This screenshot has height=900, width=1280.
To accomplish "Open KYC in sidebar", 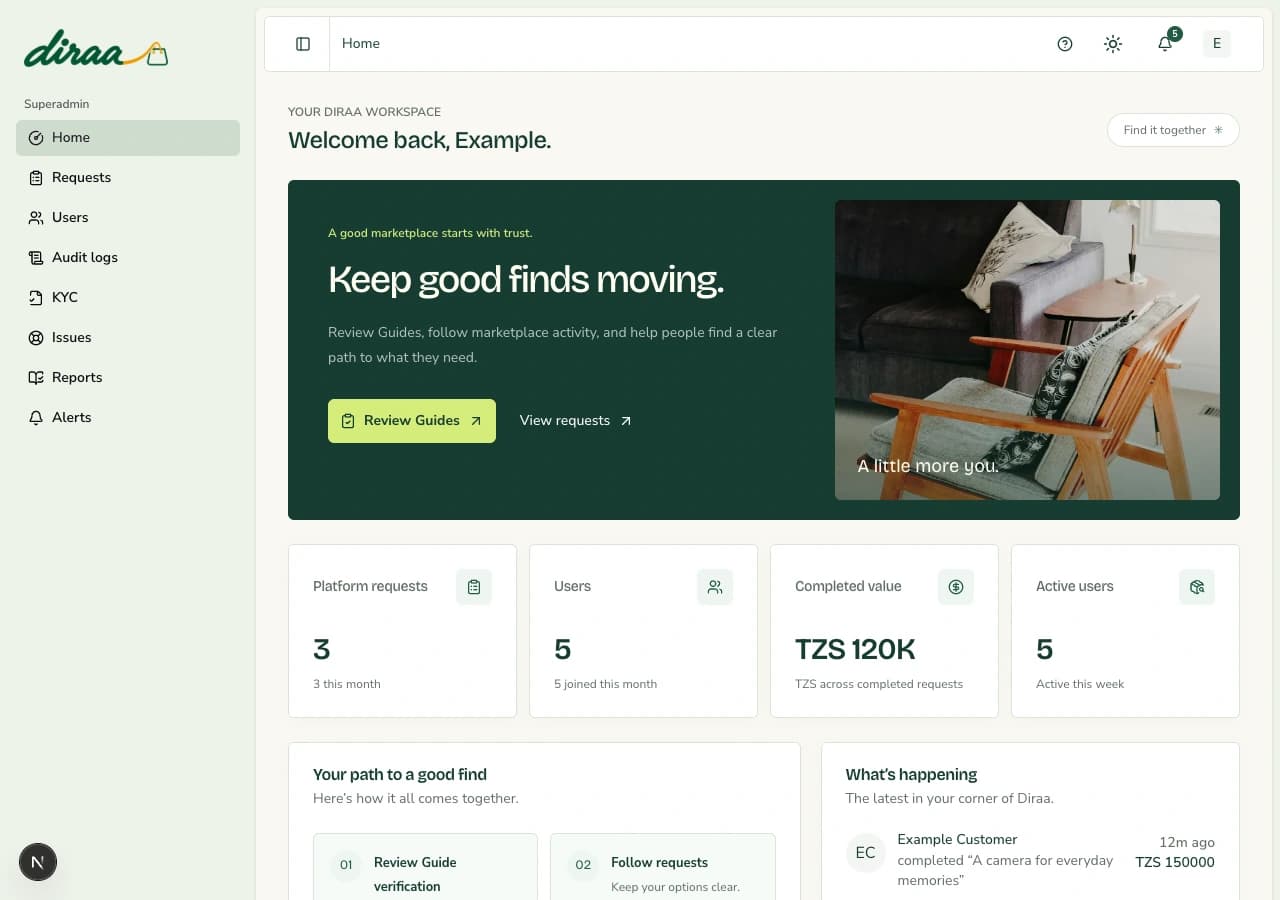I will tap(128, 298).
